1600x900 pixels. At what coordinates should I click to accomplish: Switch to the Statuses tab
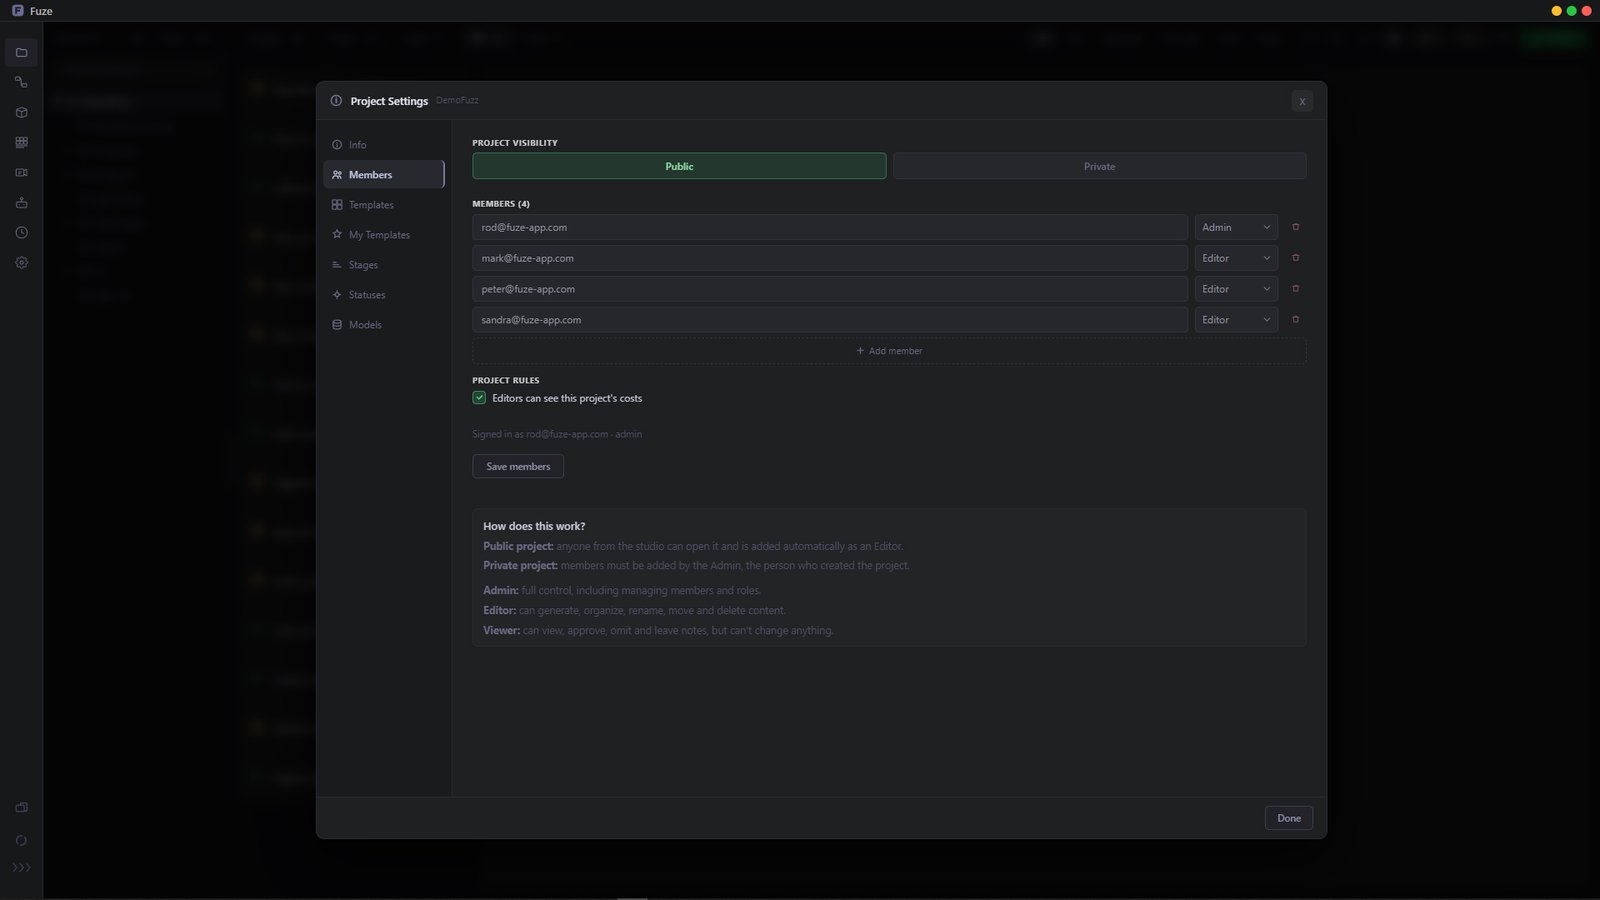(384, 295)
